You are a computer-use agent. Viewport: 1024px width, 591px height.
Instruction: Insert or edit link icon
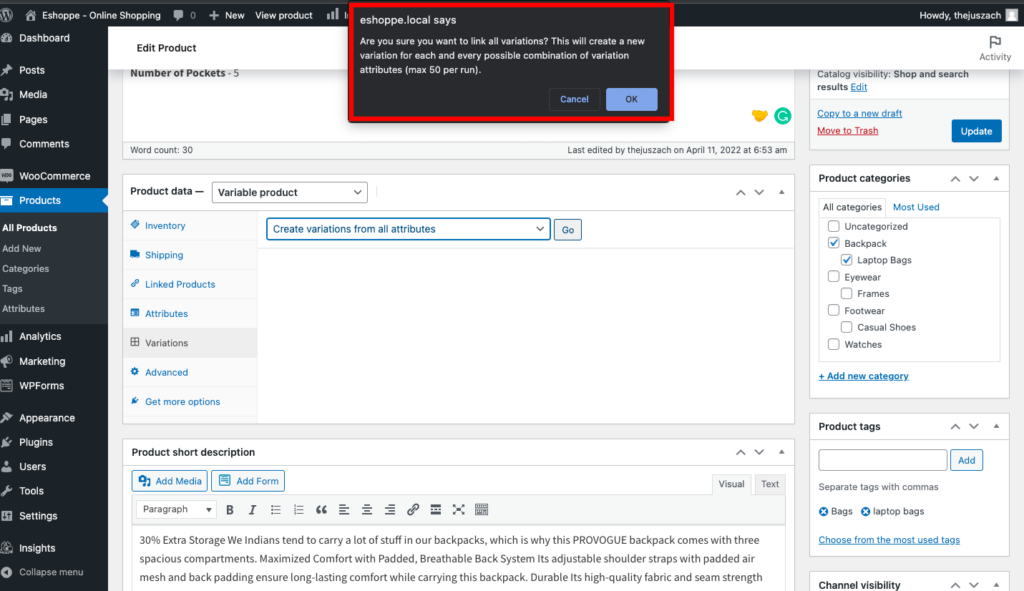413,509
